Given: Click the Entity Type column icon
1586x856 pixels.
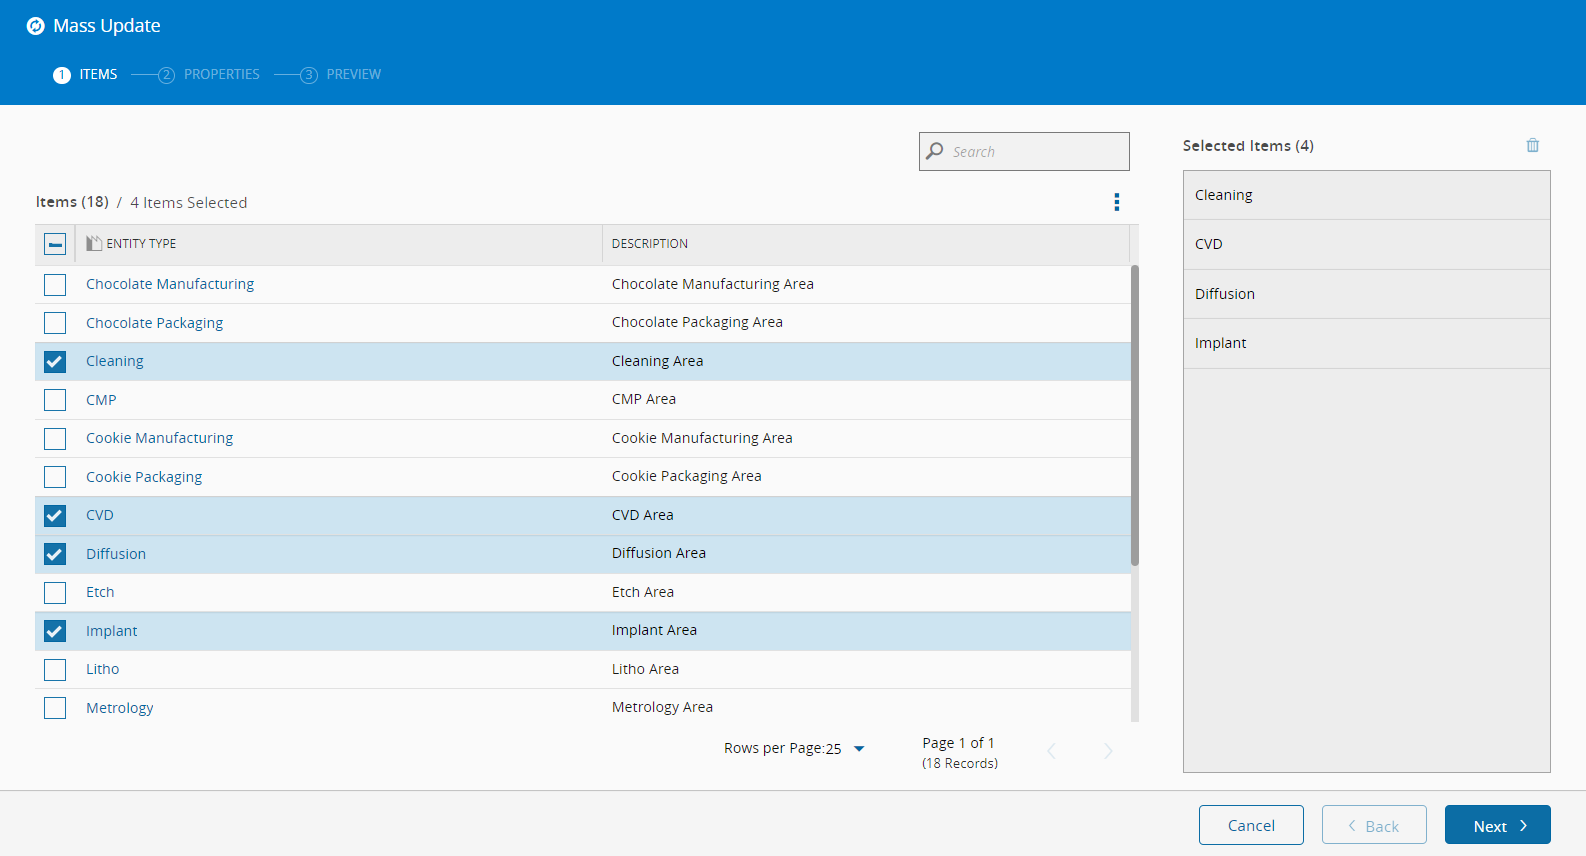Looking at the screenshot, I should click(x=94, y=244).
